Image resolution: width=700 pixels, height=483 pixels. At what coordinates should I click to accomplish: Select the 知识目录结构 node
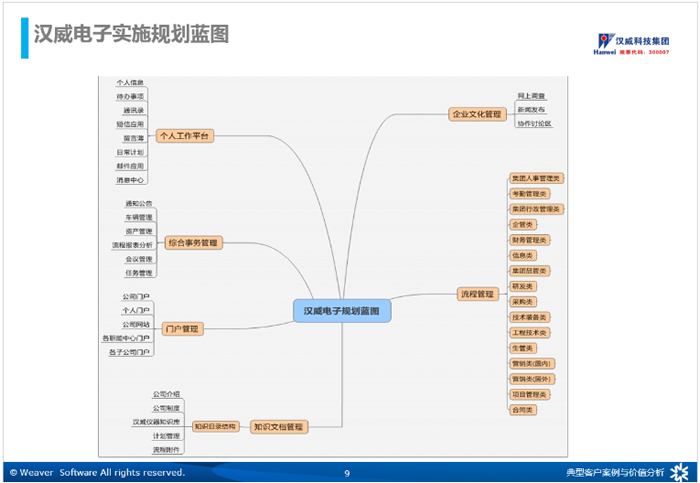[215, 427]
